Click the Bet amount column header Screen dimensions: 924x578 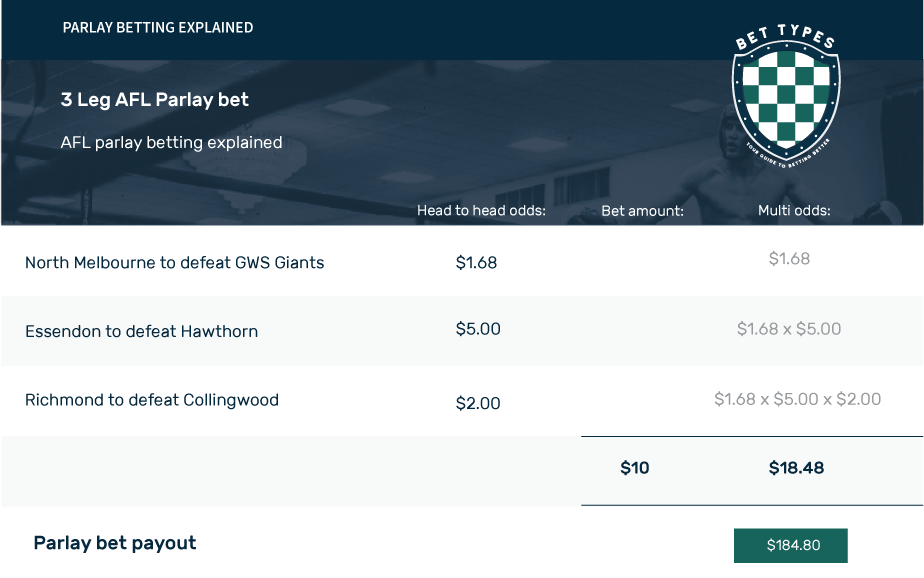coord(642,211)
